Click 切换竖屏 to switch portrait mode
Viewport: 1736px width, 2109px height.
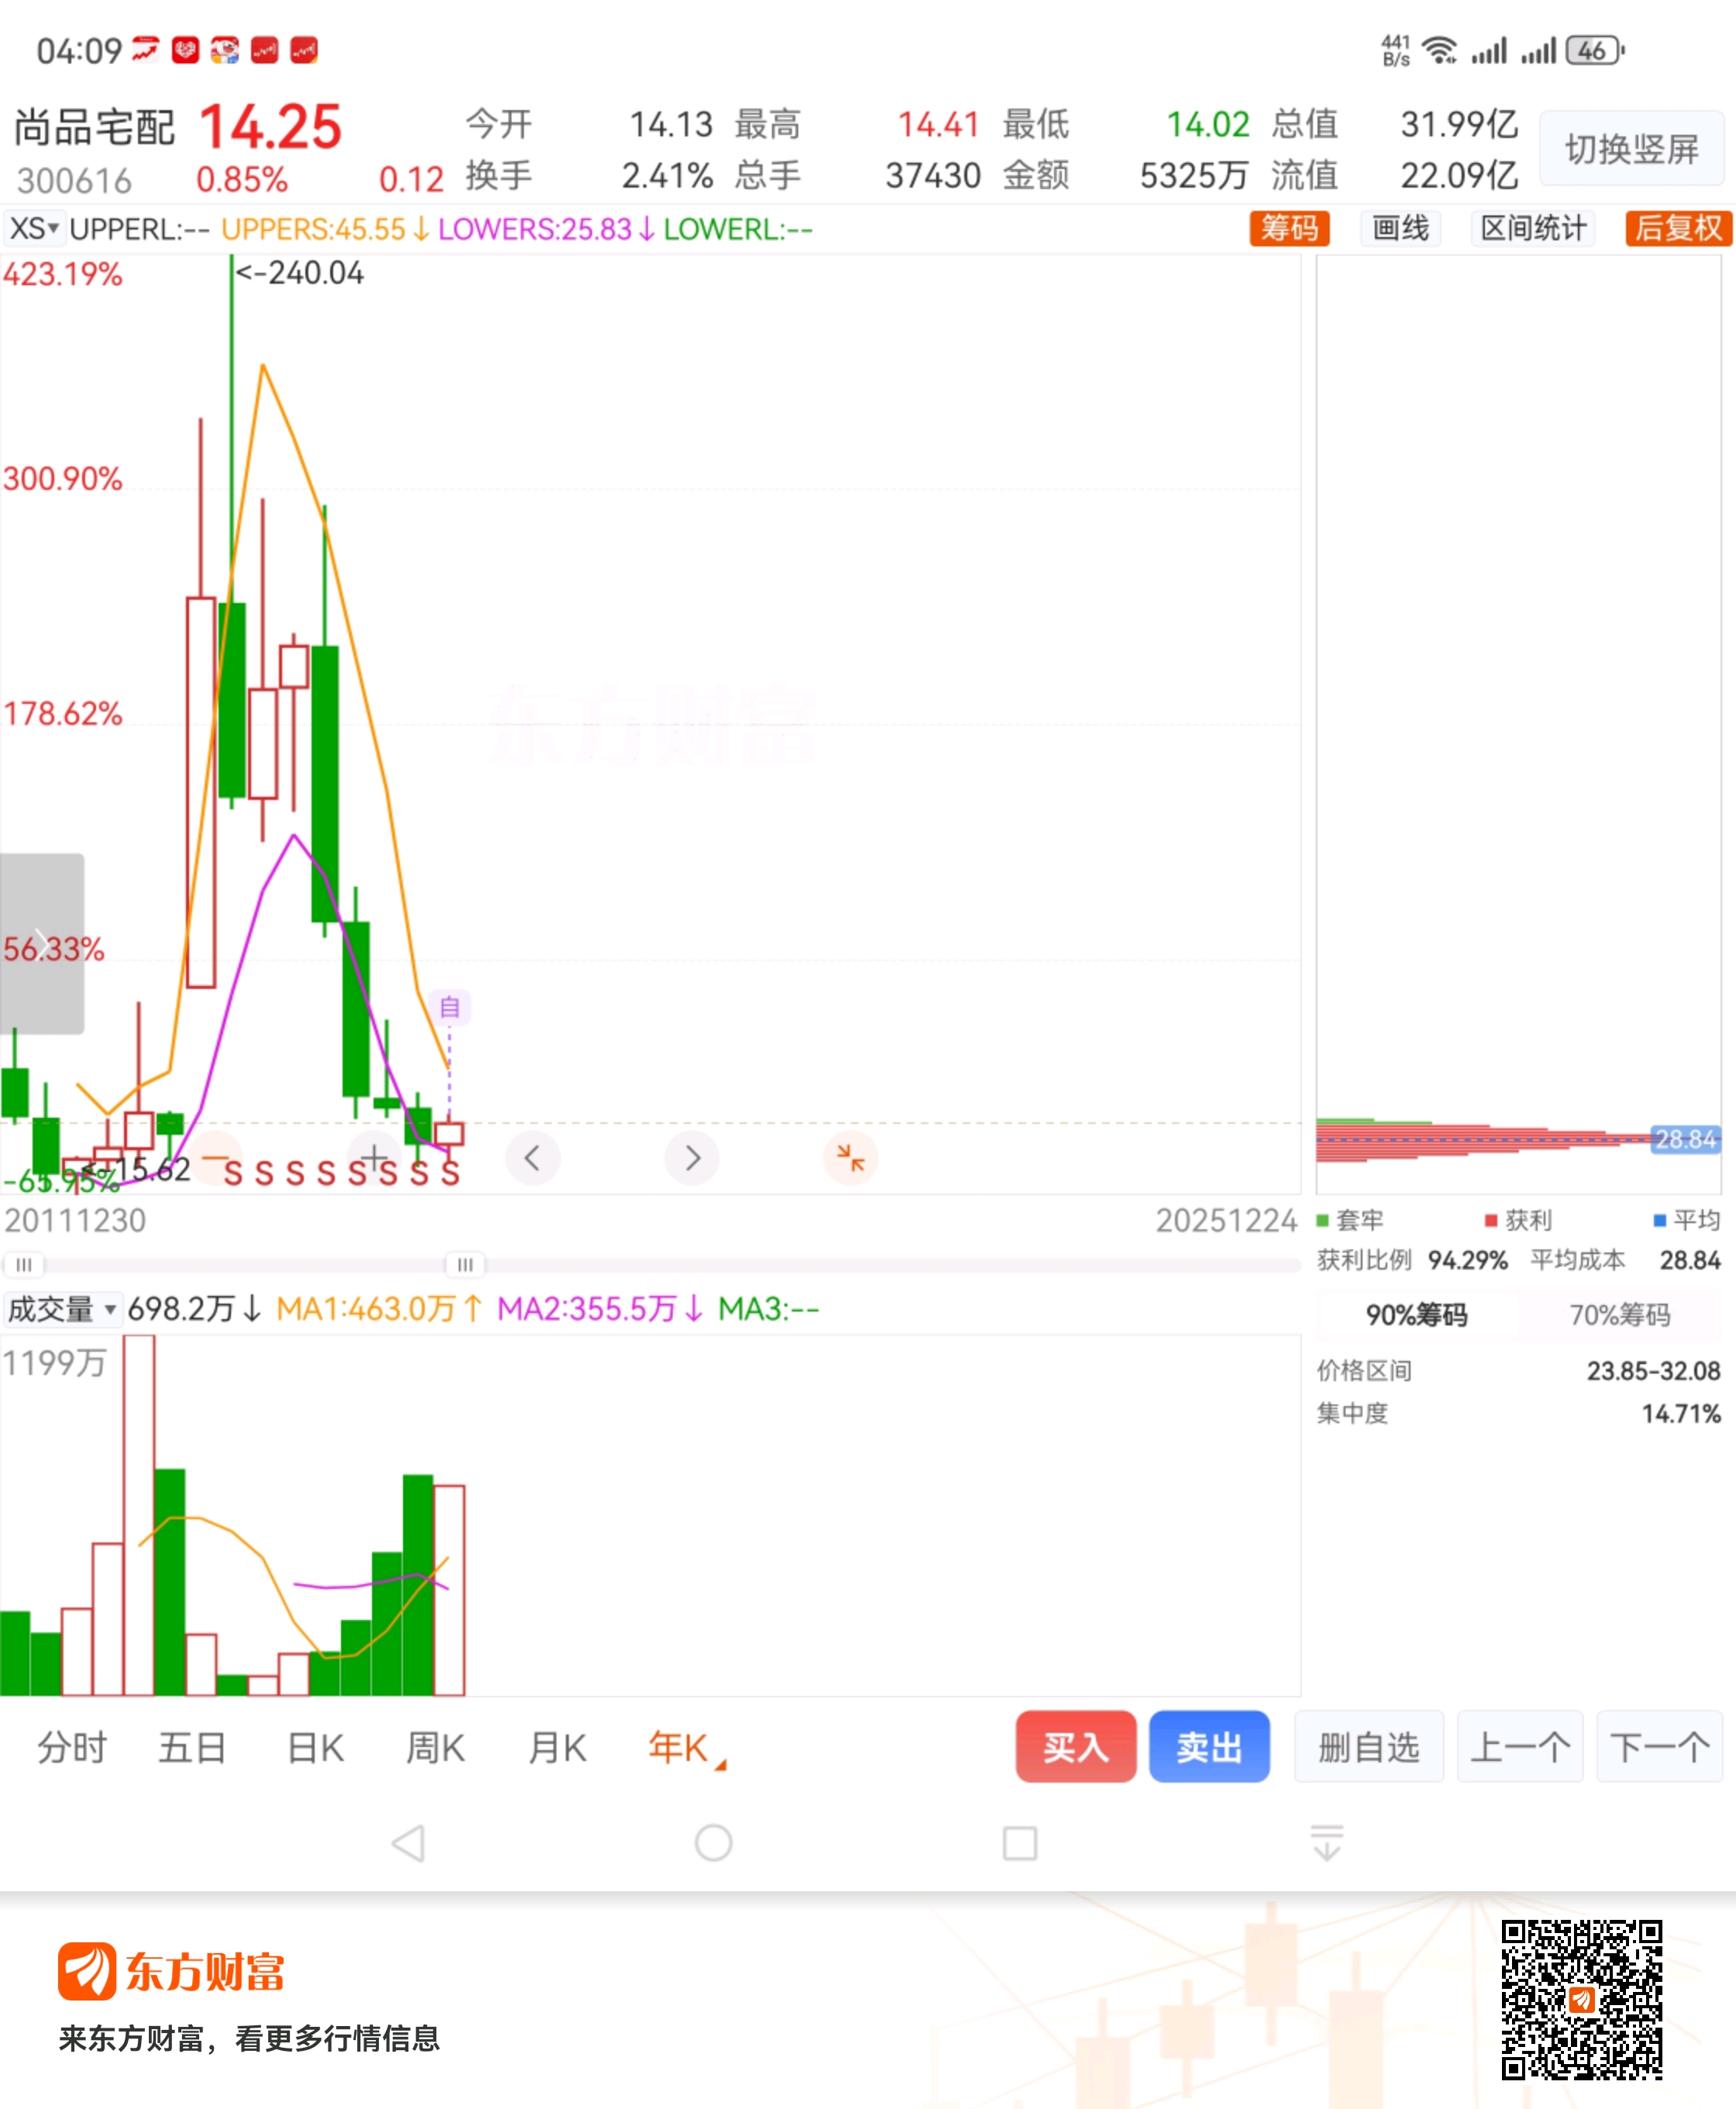[x=1631, y=149]
